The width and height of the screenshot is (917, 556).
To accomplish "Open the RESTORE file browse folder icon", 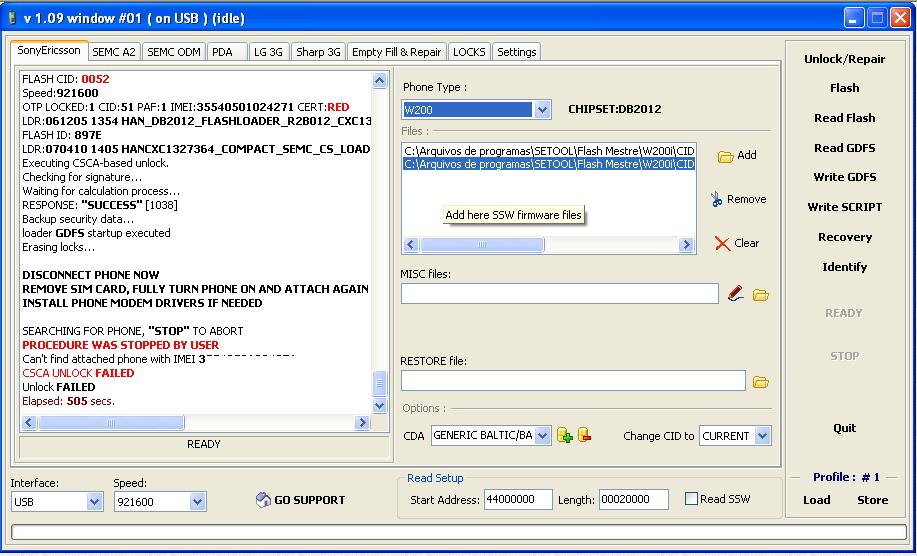I will [x=760, y=382].
